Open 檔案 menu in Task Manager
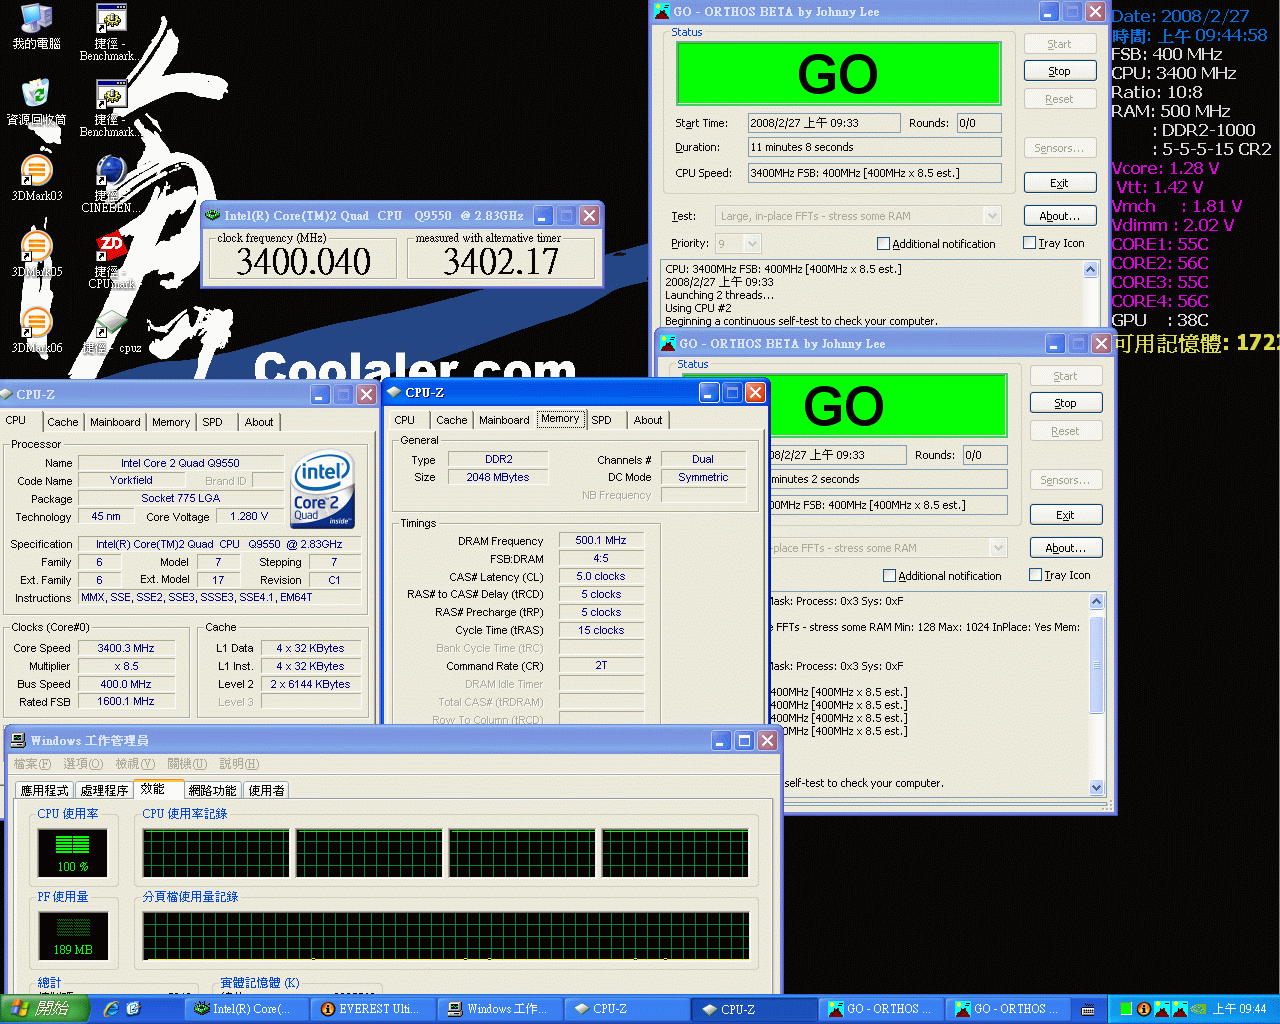The height and width of the screenshot is (1024, 1280). tap(32, 764)
